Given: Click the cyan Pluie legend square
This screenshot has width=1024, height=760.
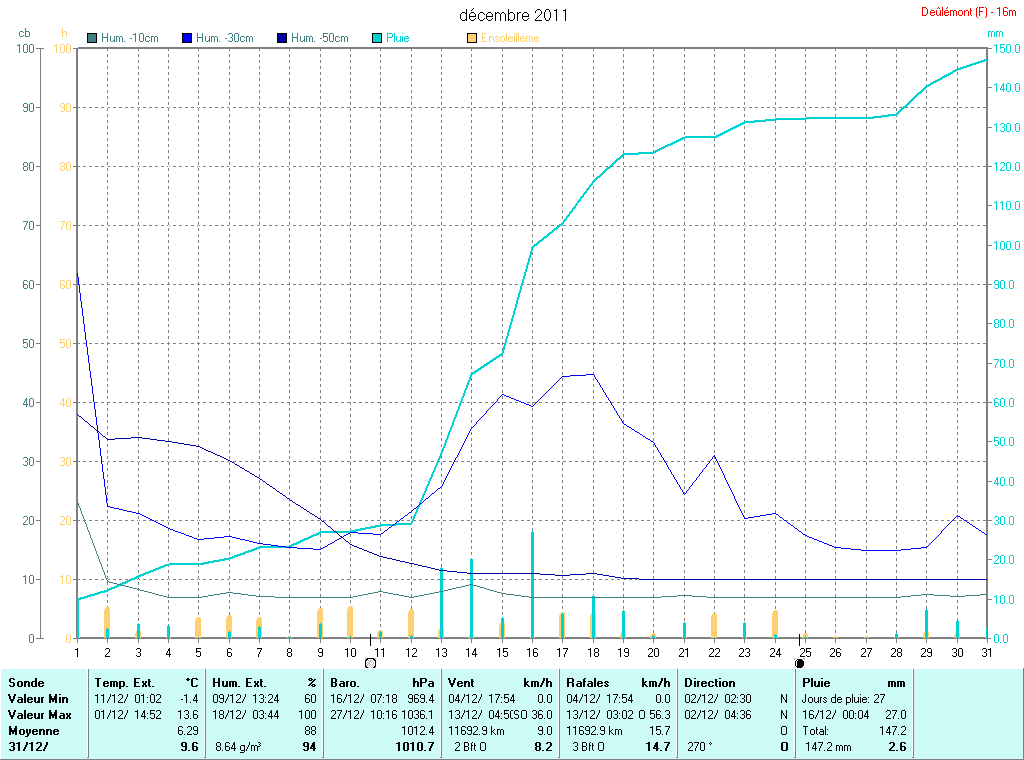Looking at the screenshot, I should pos(377,38).
